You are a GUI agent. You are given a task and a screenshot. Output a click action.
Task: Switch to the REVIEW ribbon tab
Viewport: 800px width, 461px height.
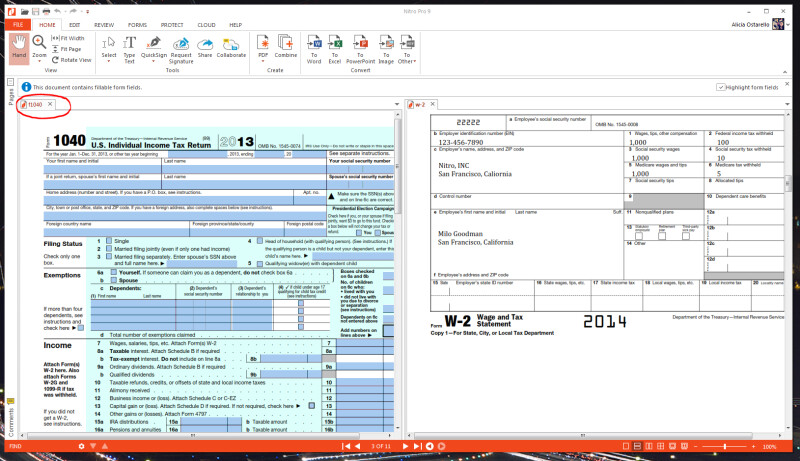pyautogui.click(x=104, y=24)
